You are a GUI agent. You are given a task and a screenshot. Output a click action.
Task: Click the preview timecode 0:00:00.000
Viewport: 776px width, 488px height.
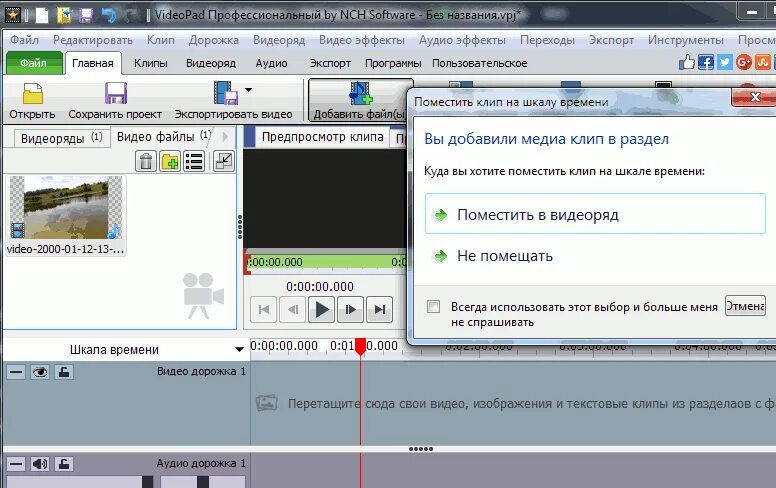point(320,287)
